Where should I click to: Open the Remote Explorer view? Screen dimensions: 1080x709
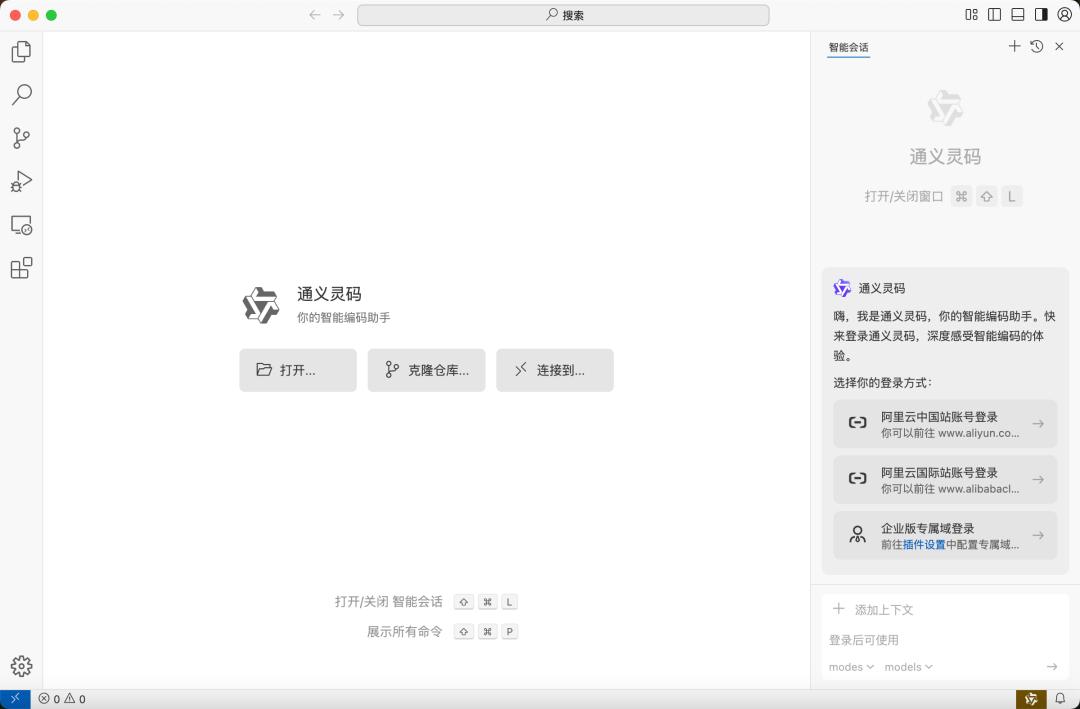(x=21, y=225)
